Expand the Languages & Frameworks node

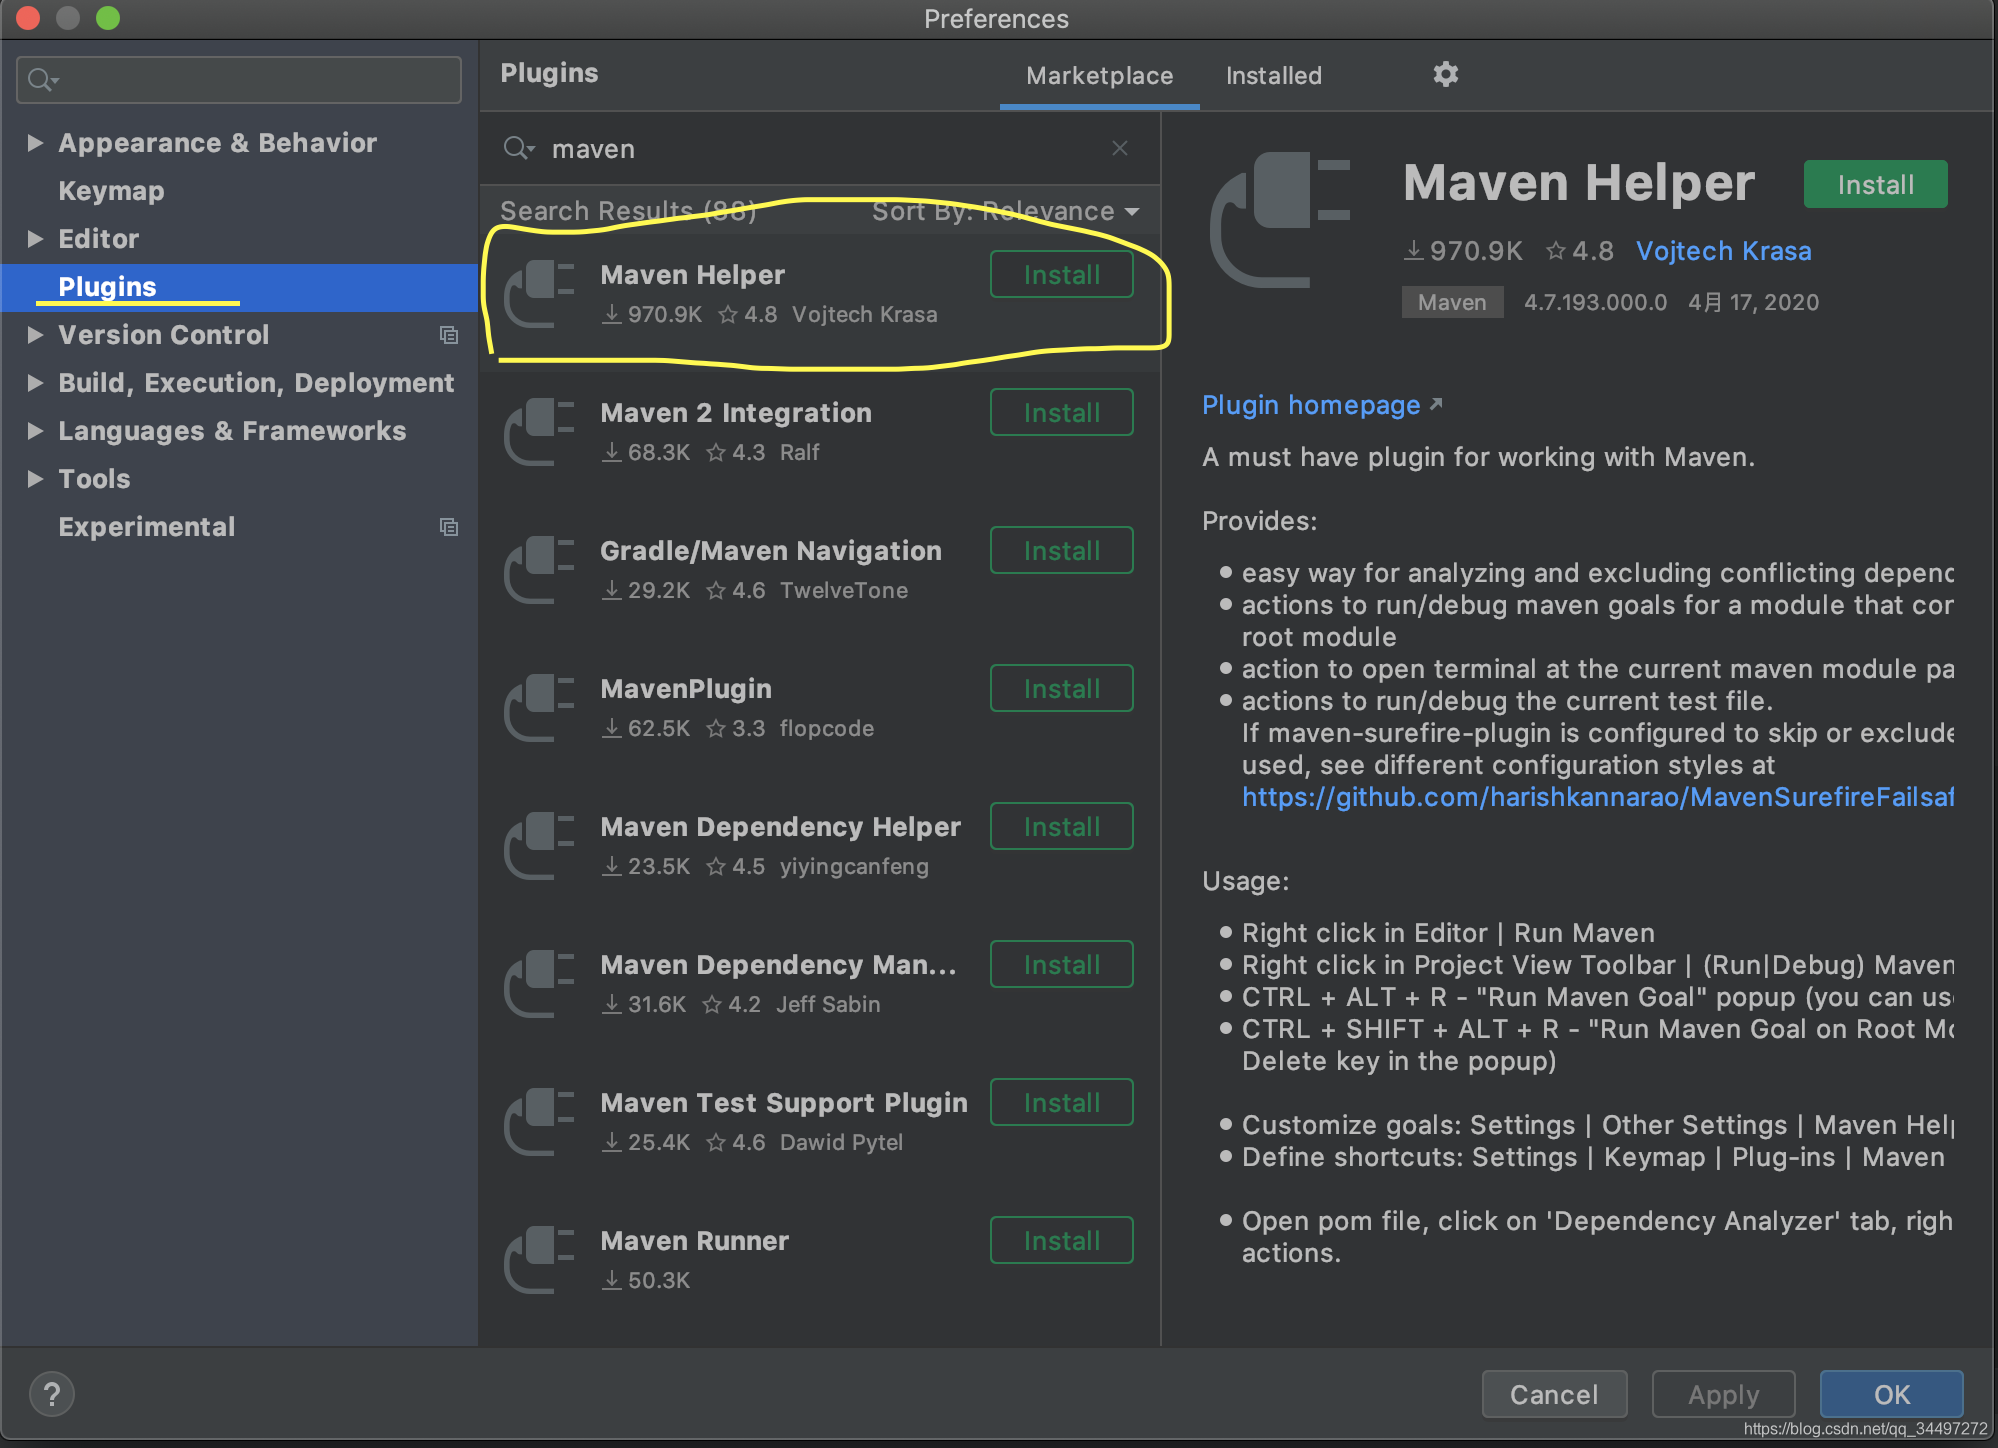[35, 431]
